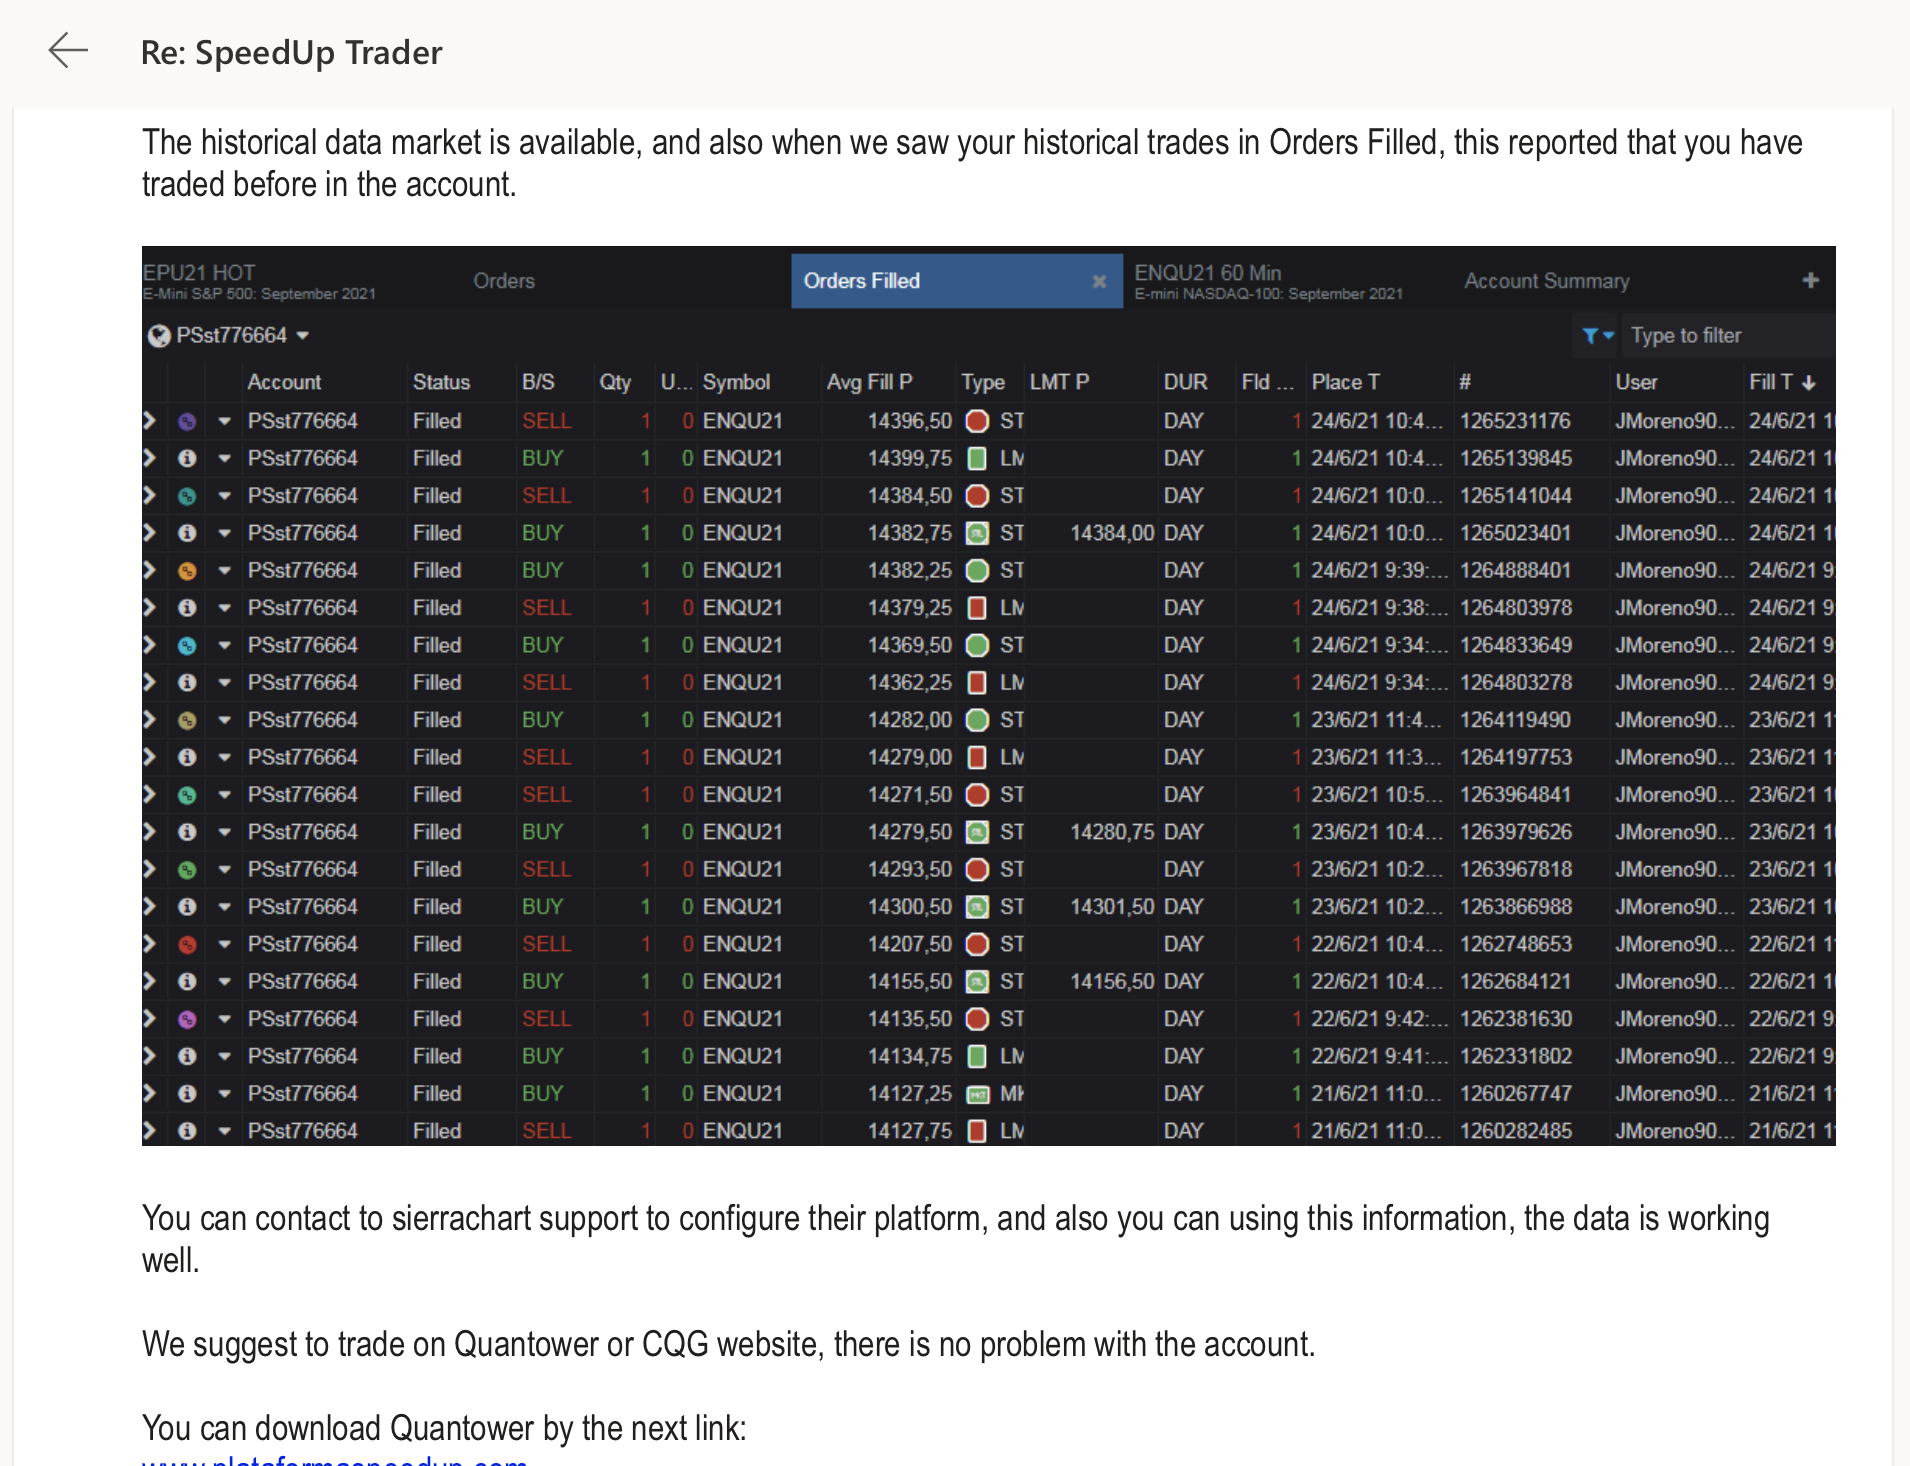Screen dimensions: 1910x1466
Task: Click info icon on 14399,75 order row
Action: [187, 459]
